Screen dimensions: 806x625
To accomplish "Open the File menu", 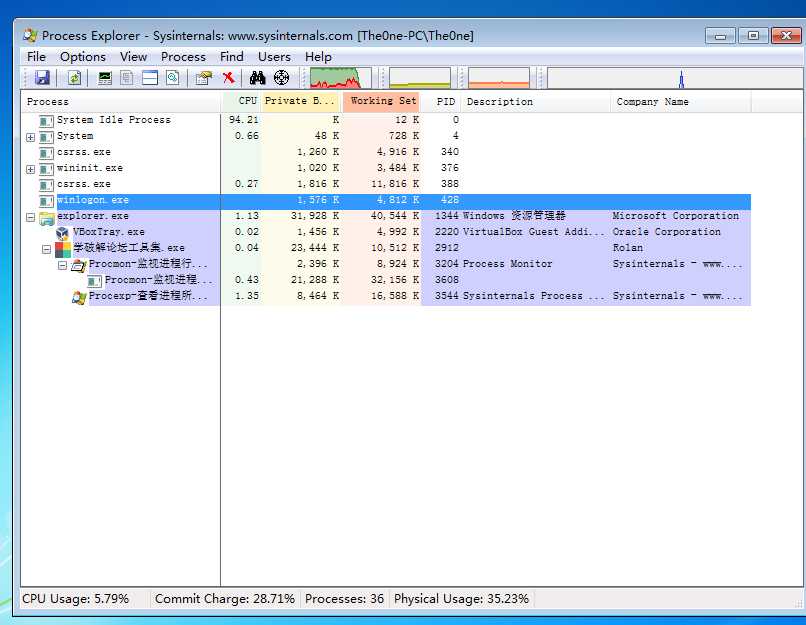I will click(x=36, y=57).
